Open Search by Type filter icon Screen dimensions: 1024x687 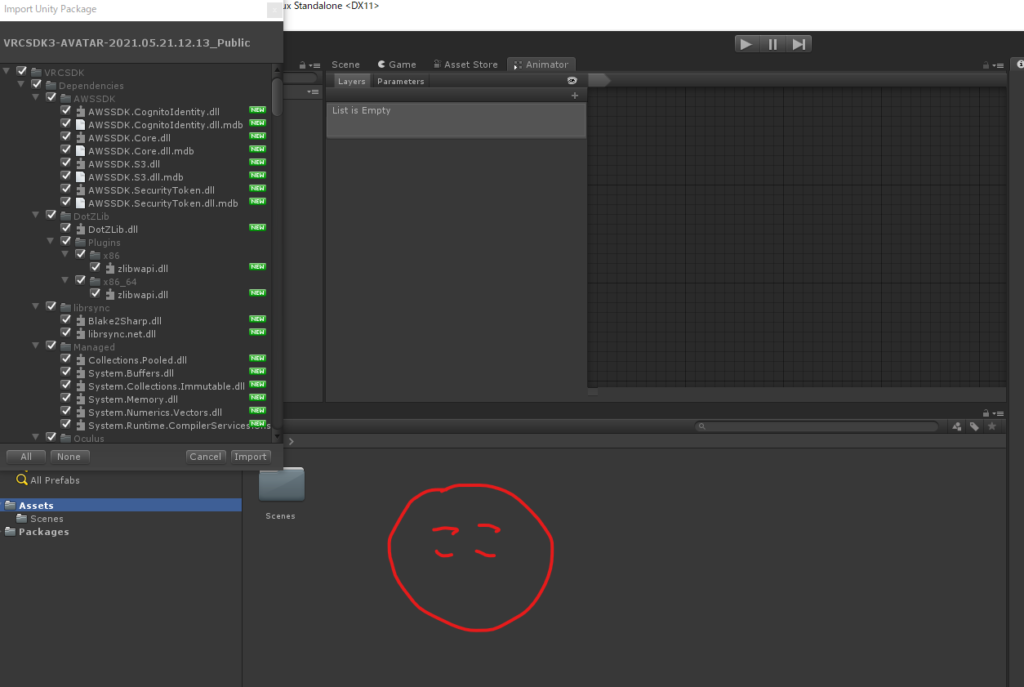957,426
